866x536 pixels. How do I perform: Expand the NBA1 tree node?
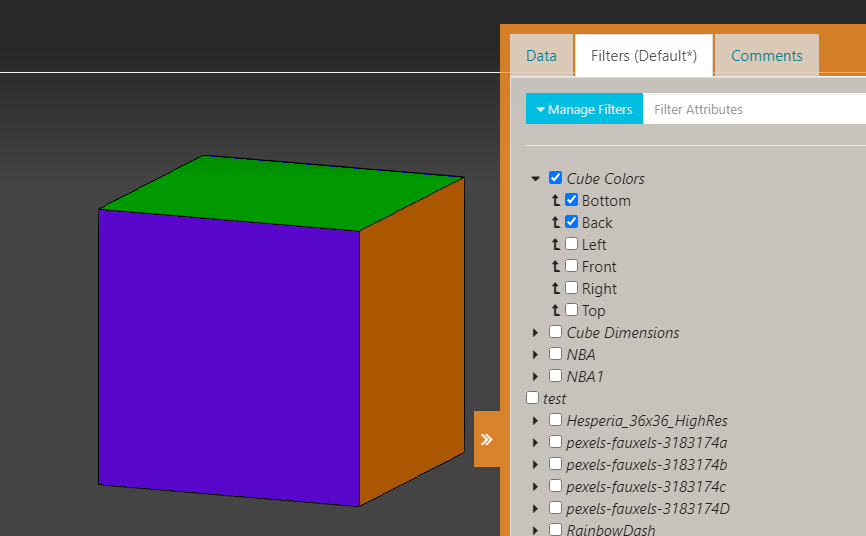click(535, 377)
